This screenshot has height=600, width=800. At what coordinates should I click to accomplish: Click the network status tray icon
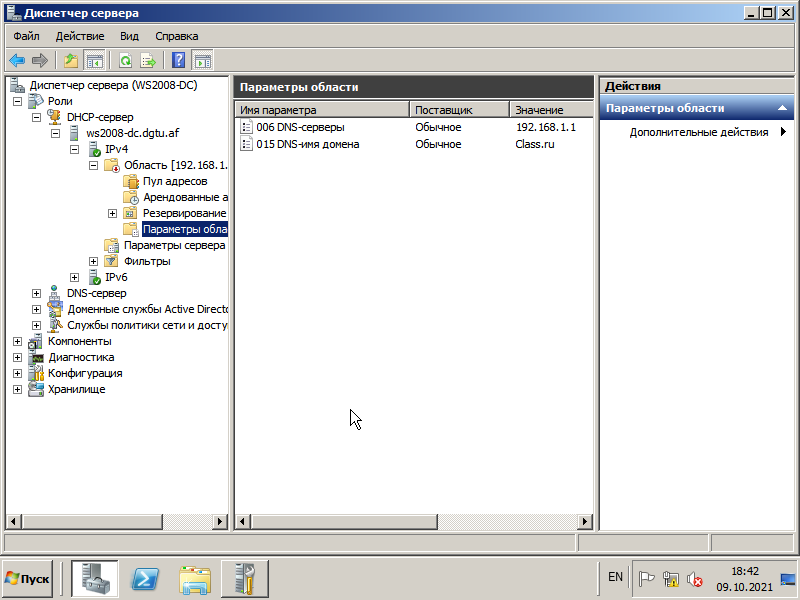pos(670,579)
